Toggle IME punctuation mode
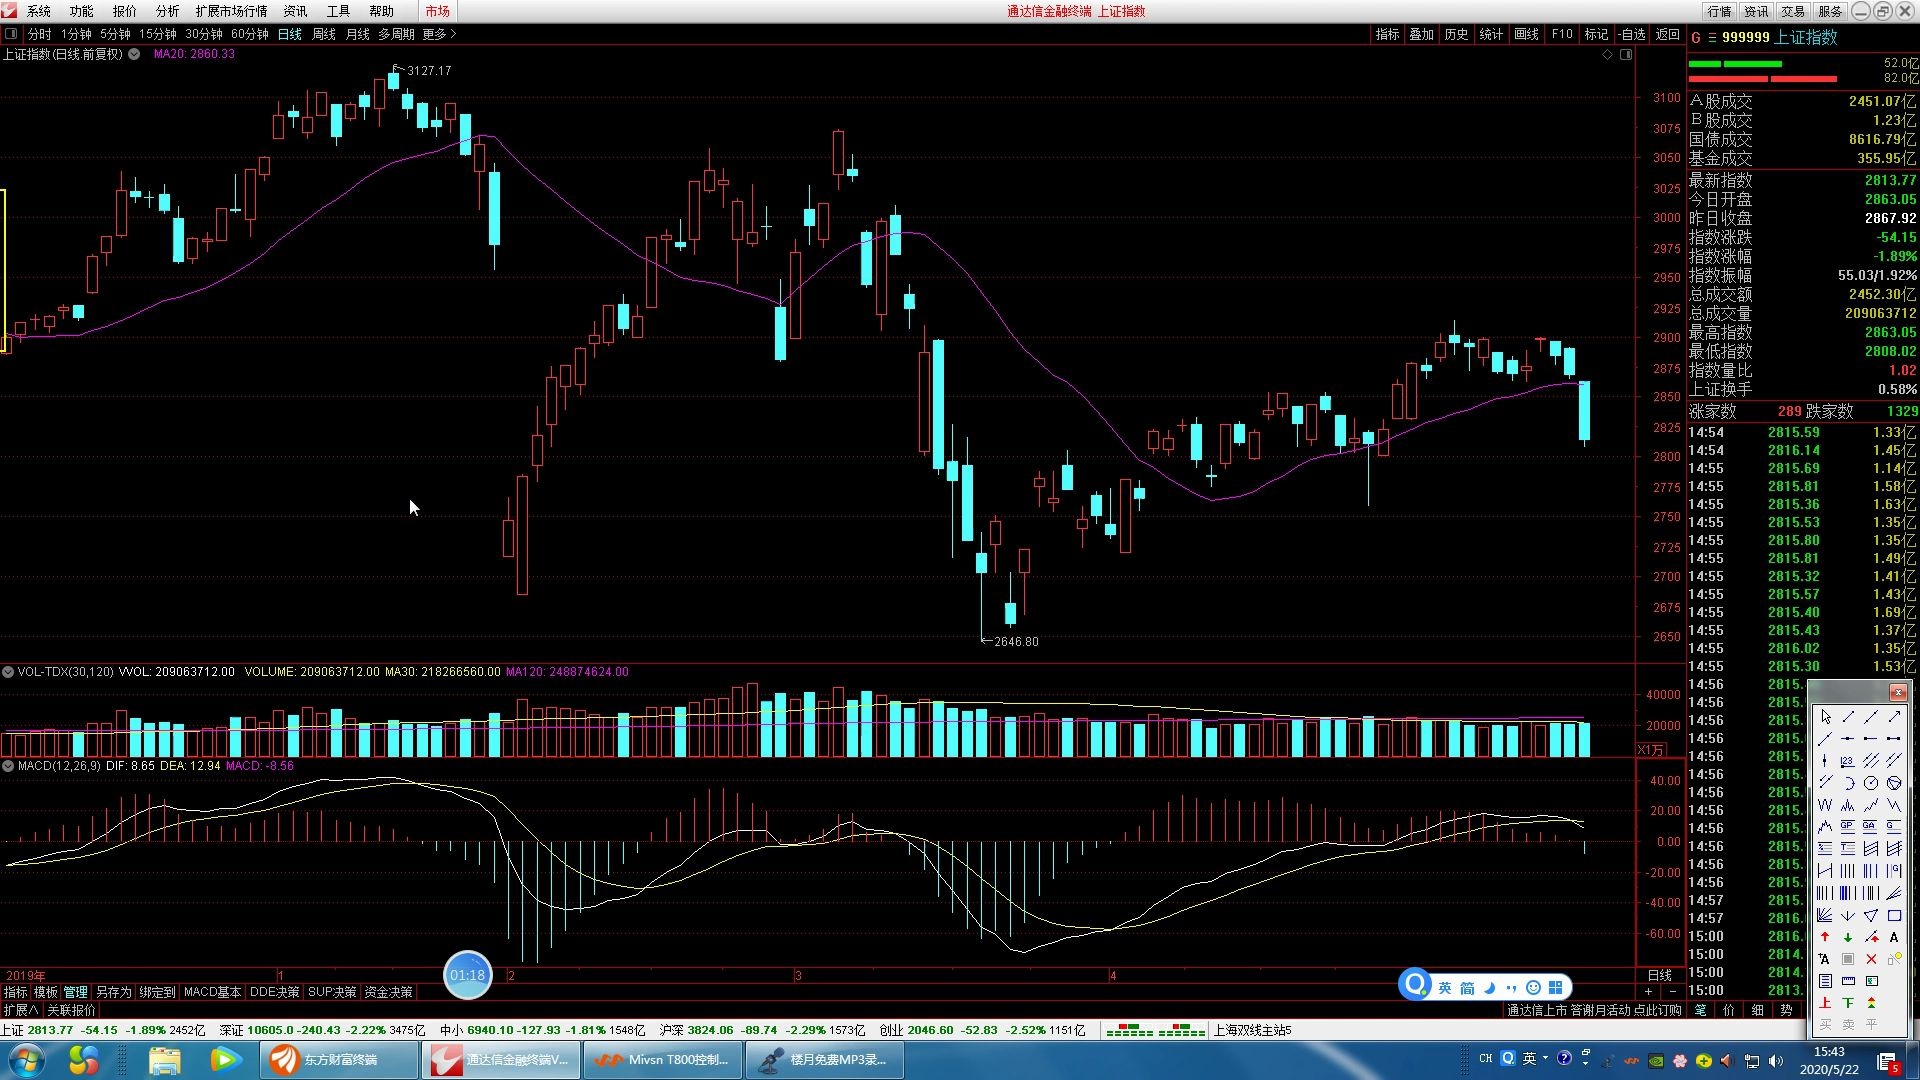Viewport: 1920px width, 1080px height. click(x=1511, y=987)
